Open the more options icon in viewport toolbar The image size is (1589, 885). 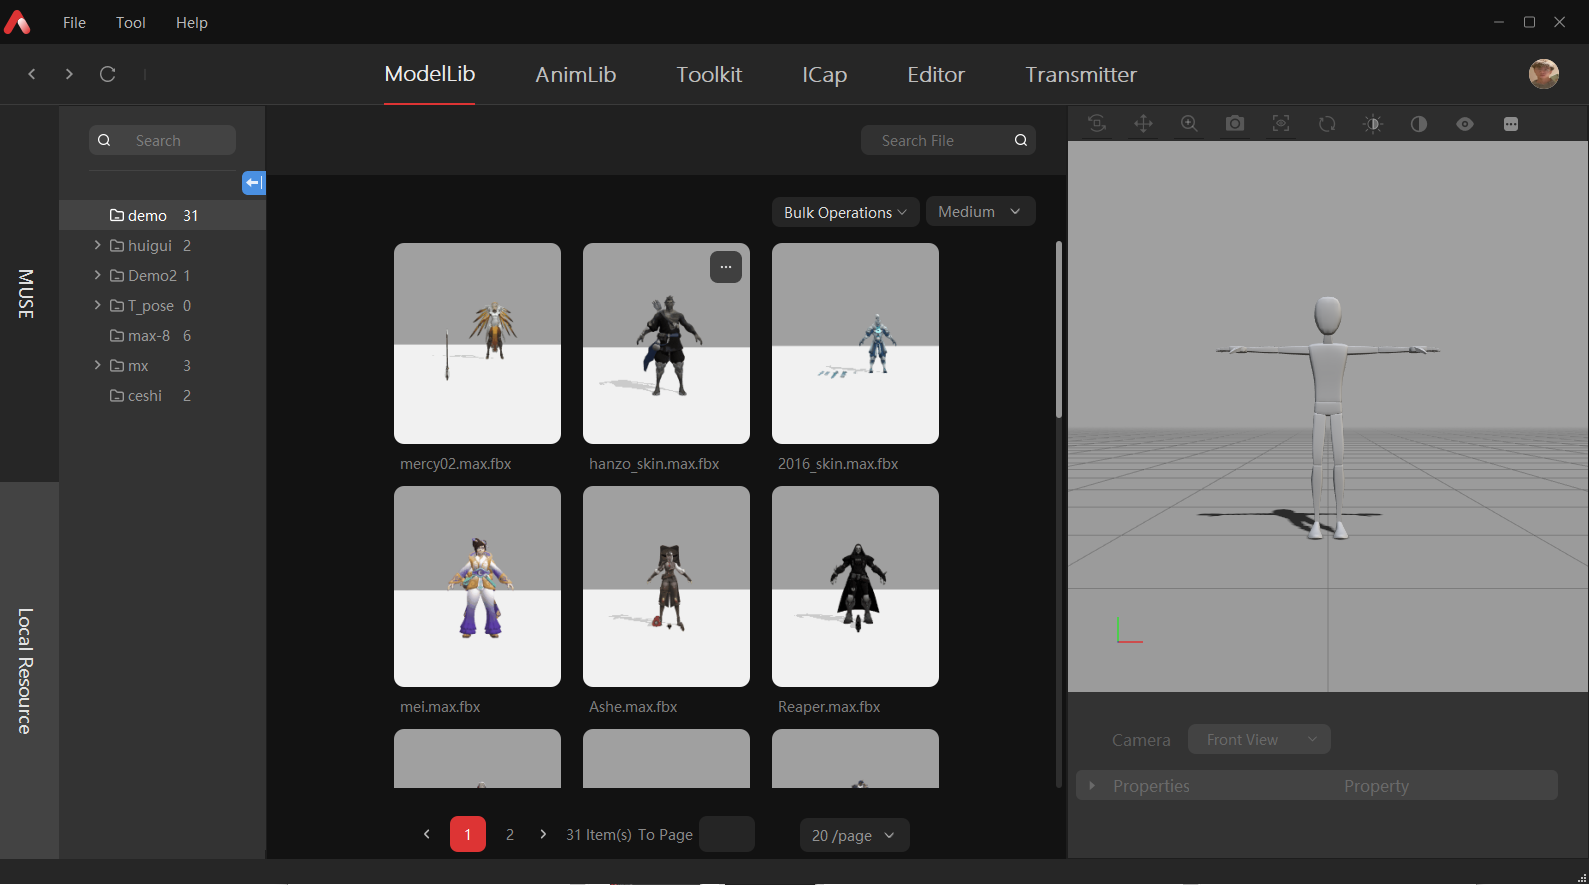click(x=1511, y=124)
